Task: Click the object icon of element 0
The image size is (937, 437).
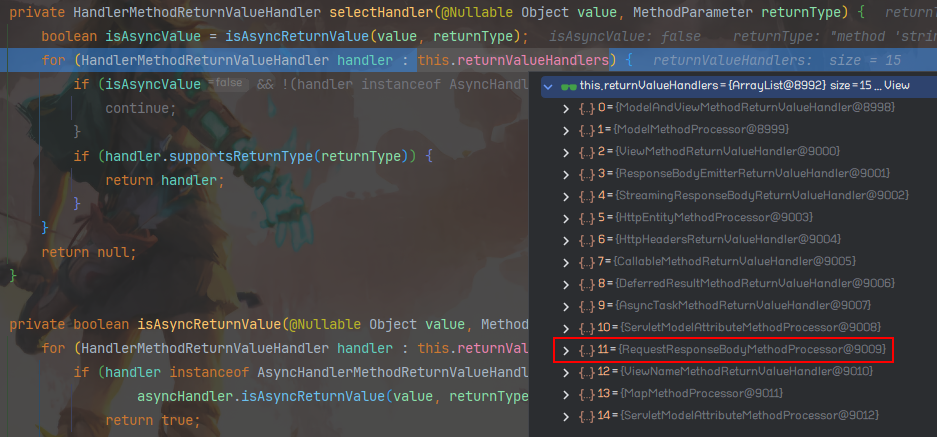Action: pos(586,108)
